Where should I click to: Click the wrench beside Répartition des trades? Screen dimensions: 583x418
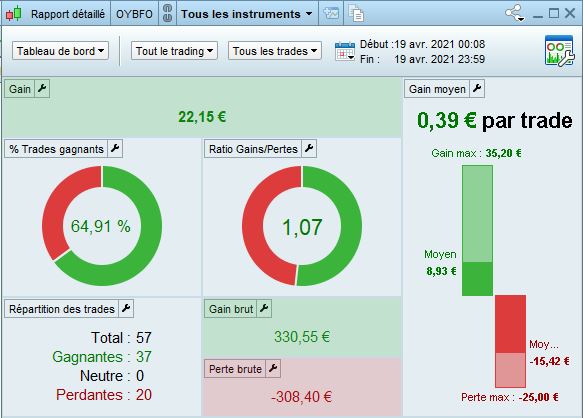pos(126,308)
